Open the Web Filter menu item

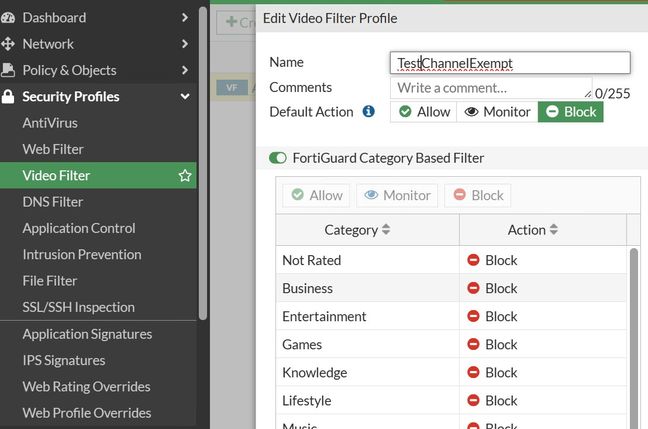tap(53, 149)
